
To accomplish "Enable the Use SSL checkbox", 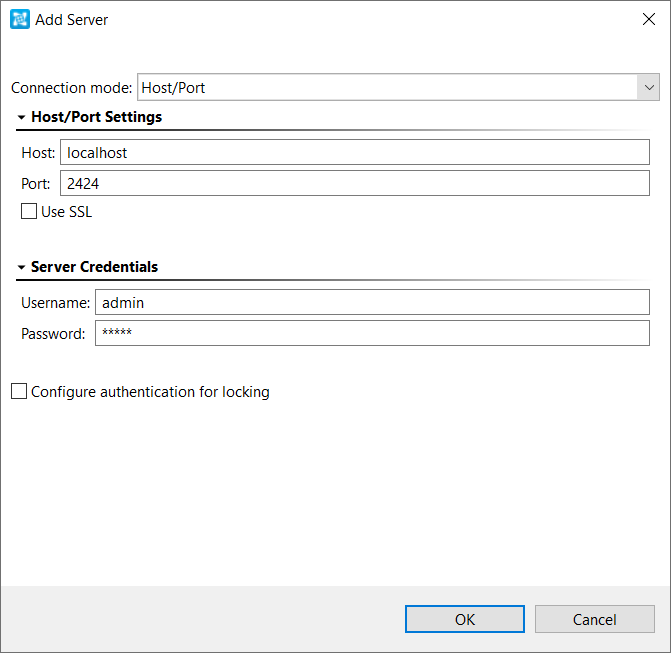I will coord(29,211).
